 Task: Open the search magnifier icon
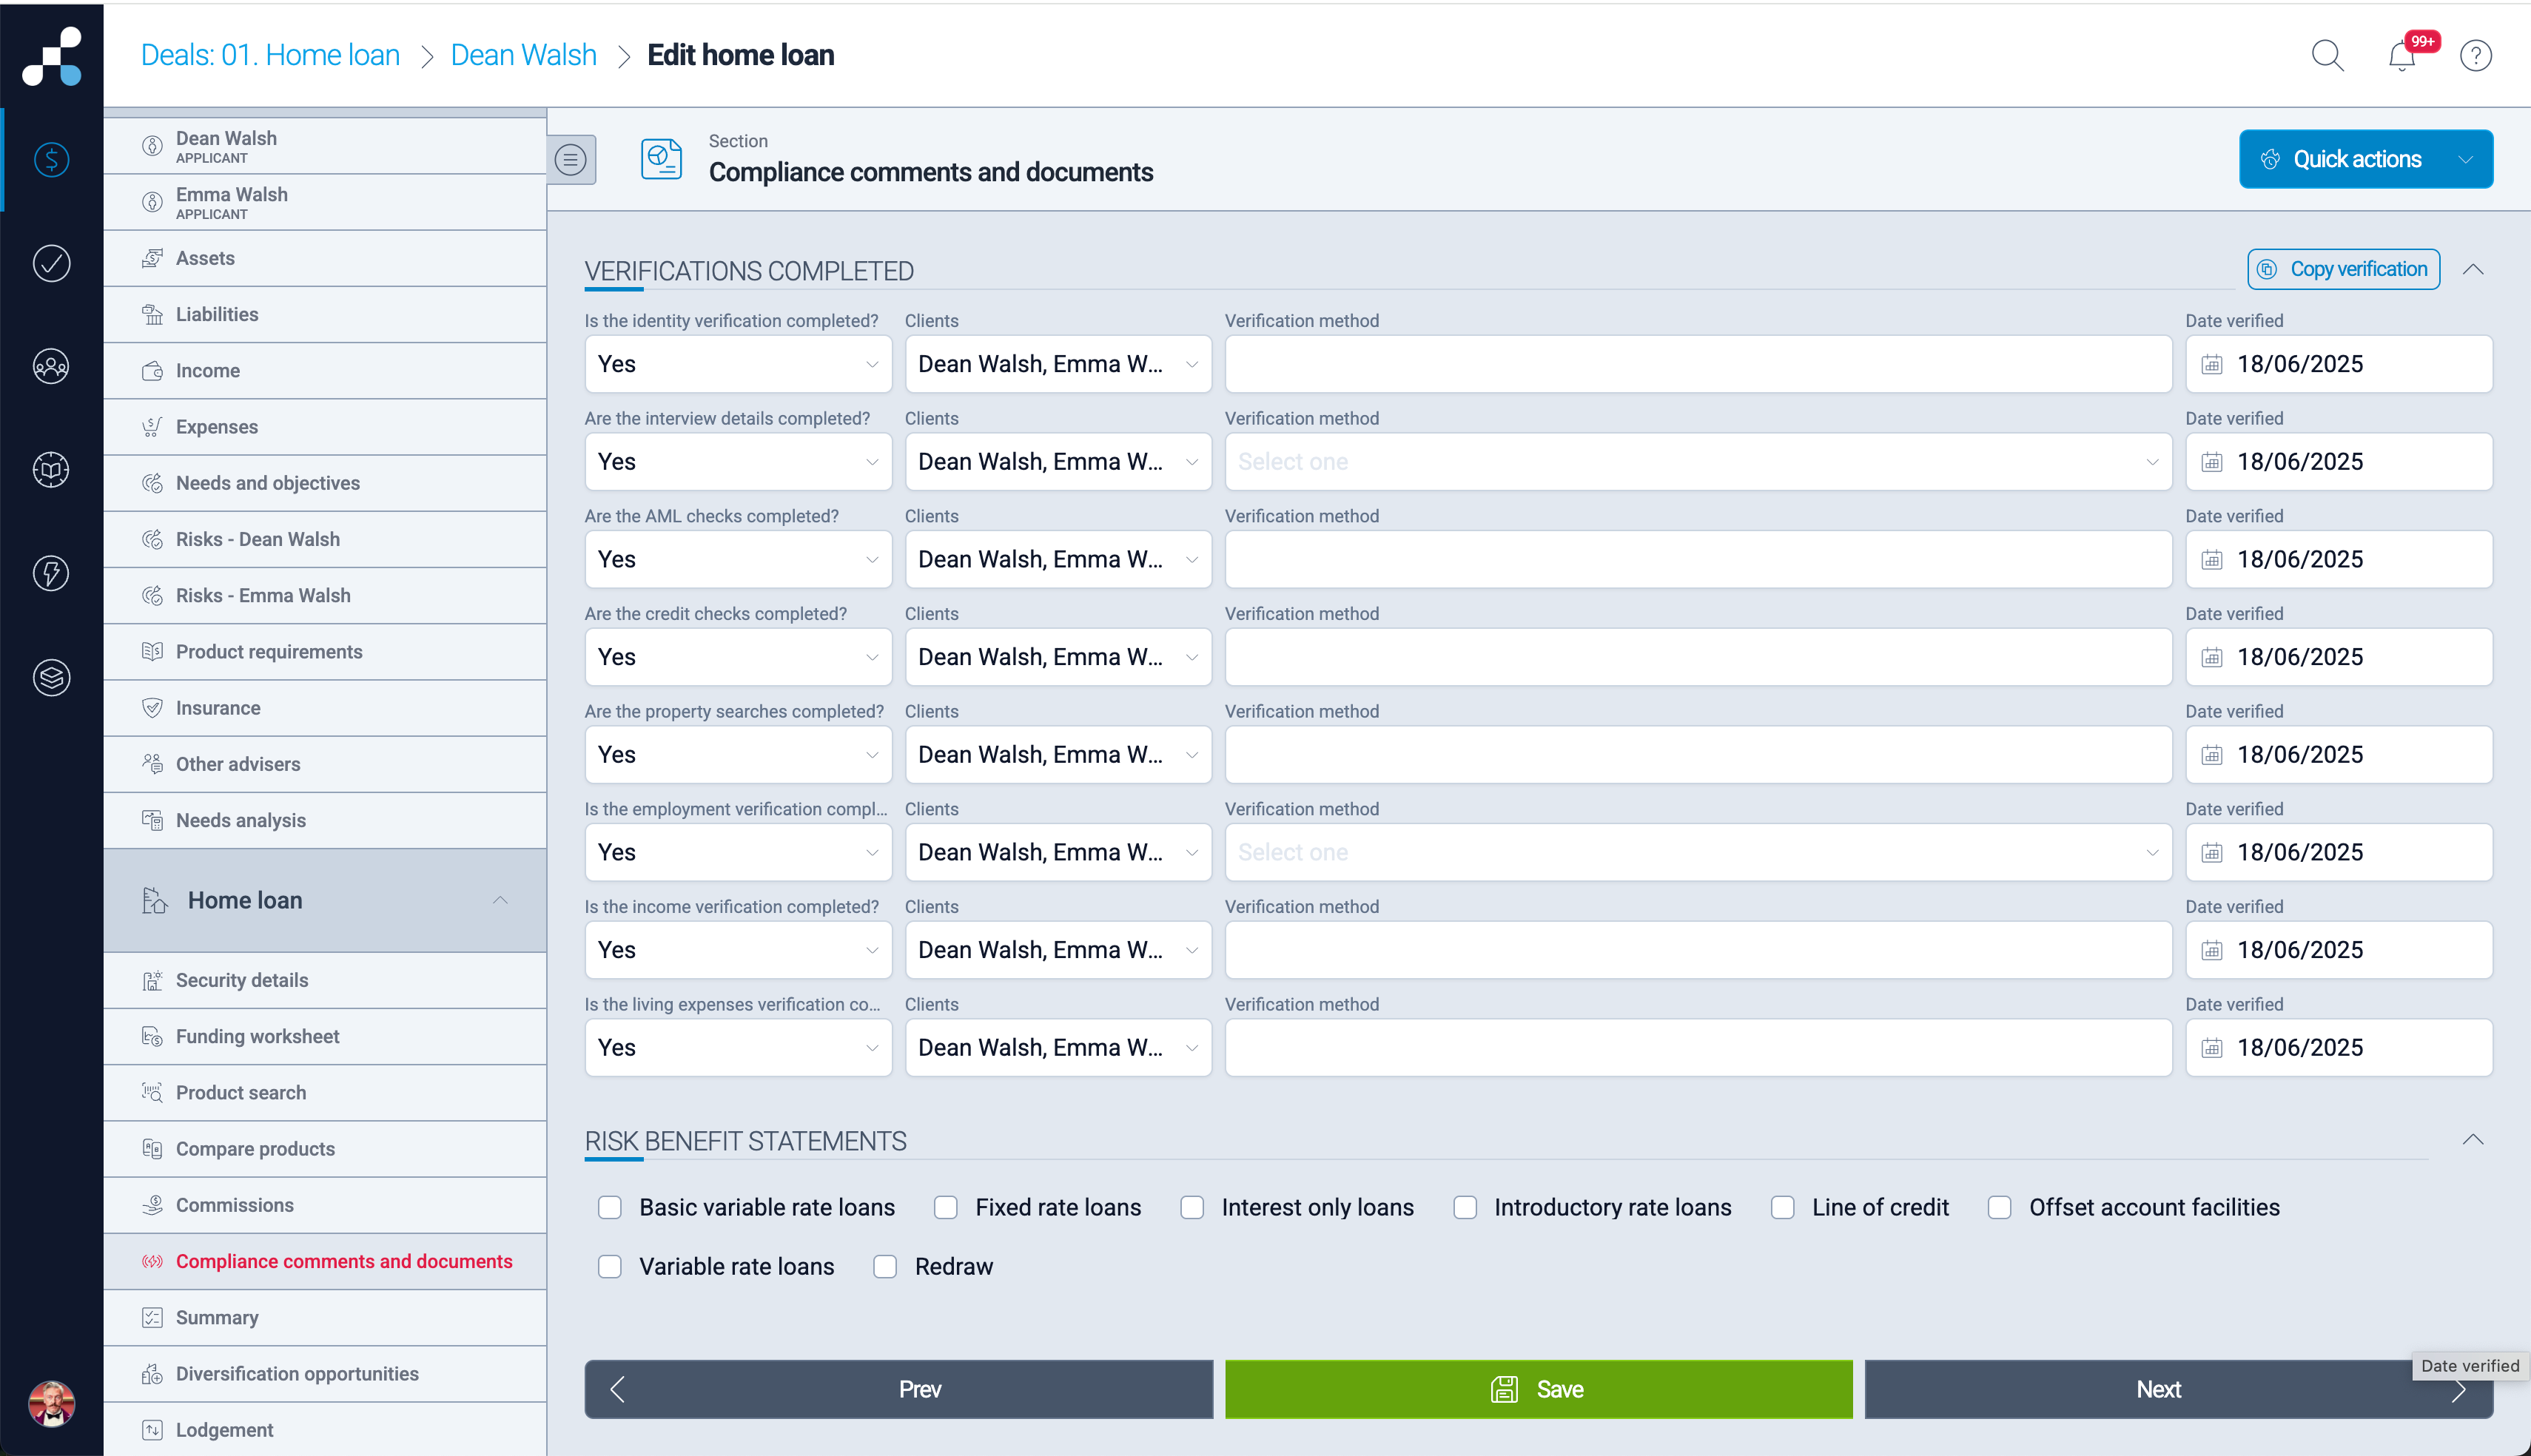2327,55
